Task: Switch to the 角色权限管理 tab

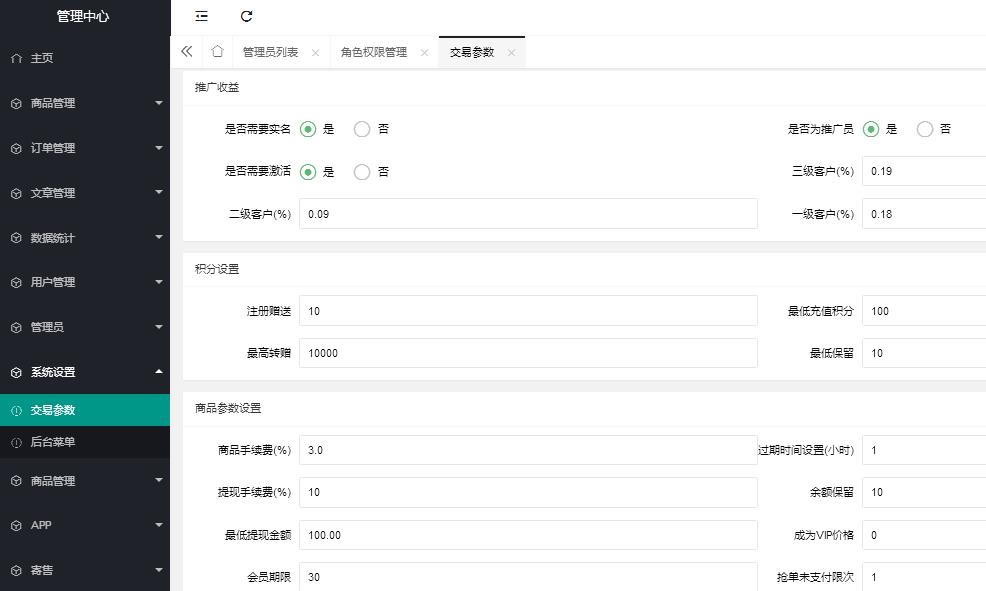Action: pos(373,53)
